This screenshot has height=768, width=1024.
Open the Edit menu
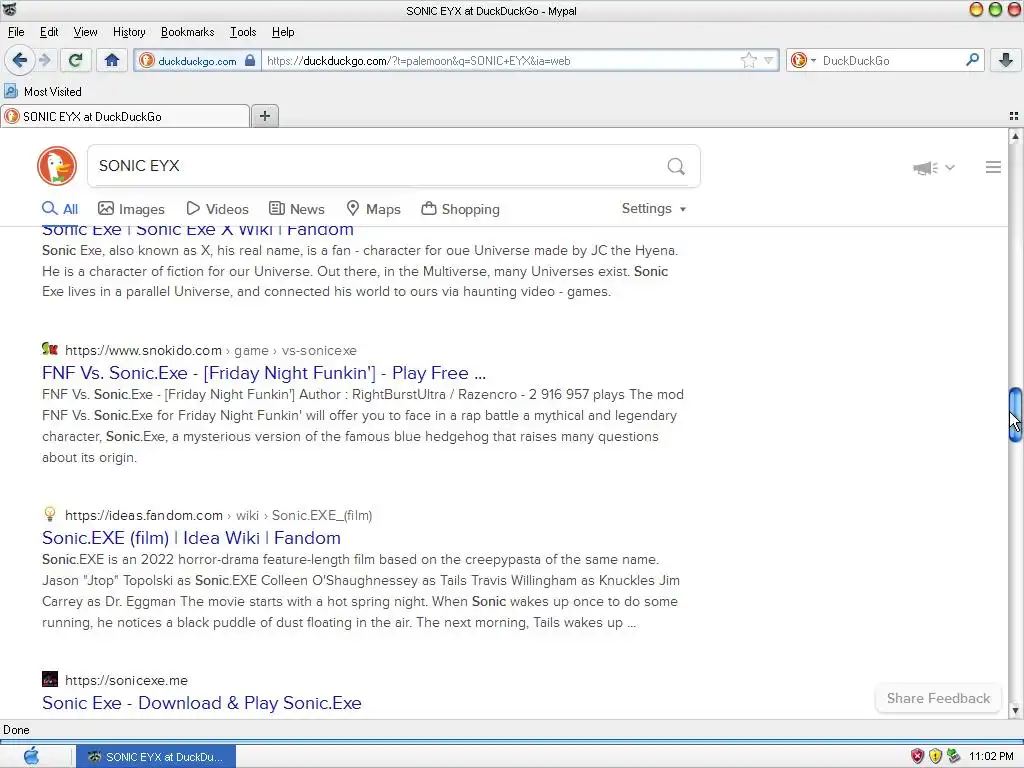point(49,32)
